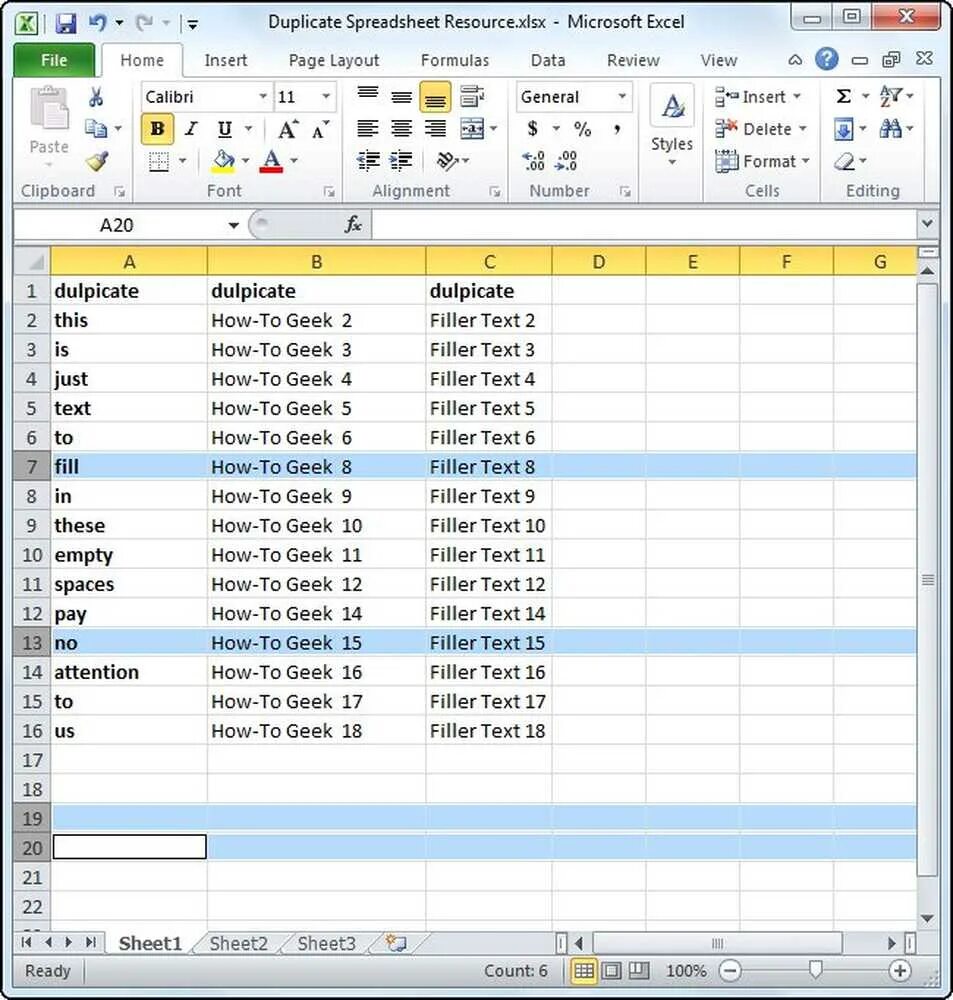
Task: Click Top Align icon
Action: (368, 96)
